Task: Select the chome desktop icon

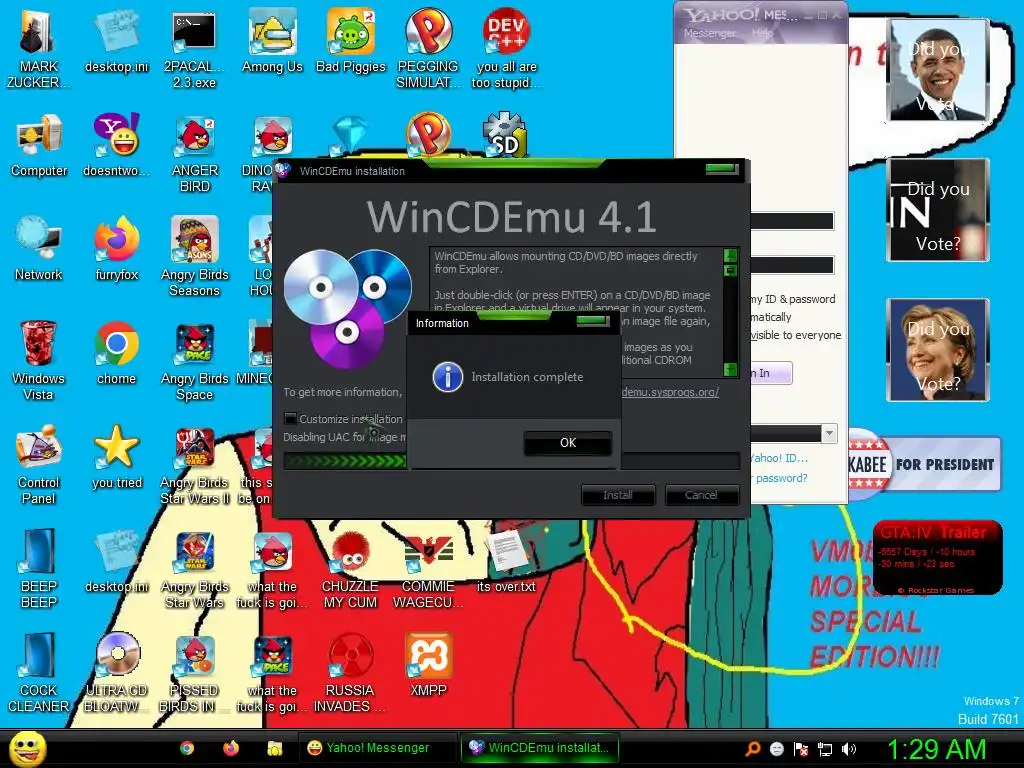Action: (x=116, y=353)
